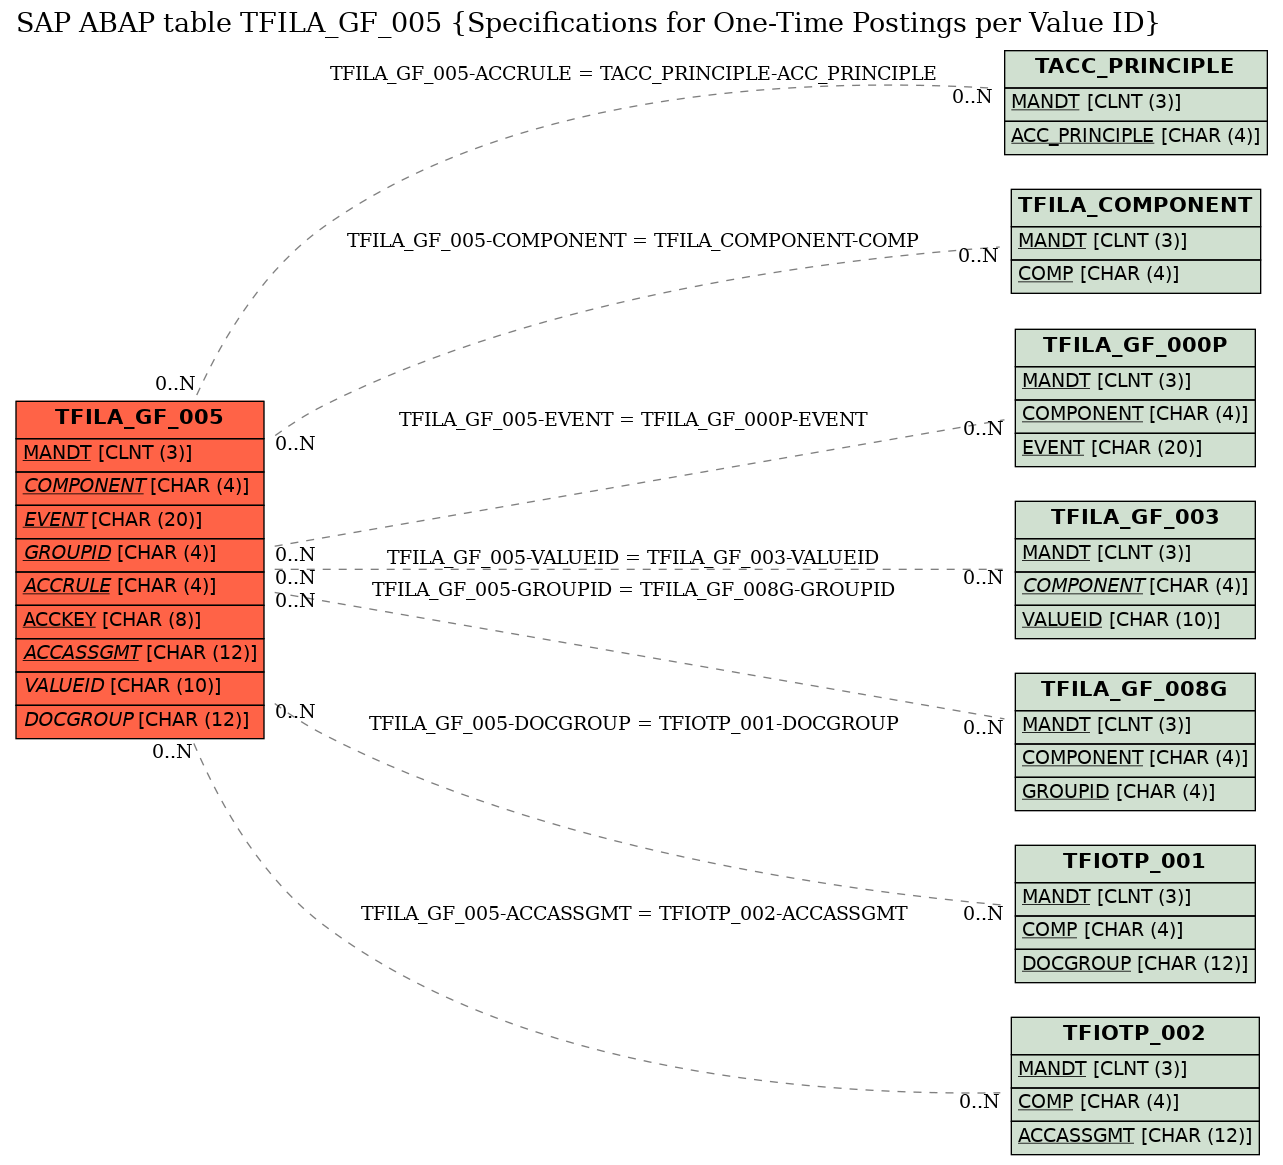Select MANDT field in TACC_PRINCIPLE table
1283x1165 pixels.
[1135, 103]
